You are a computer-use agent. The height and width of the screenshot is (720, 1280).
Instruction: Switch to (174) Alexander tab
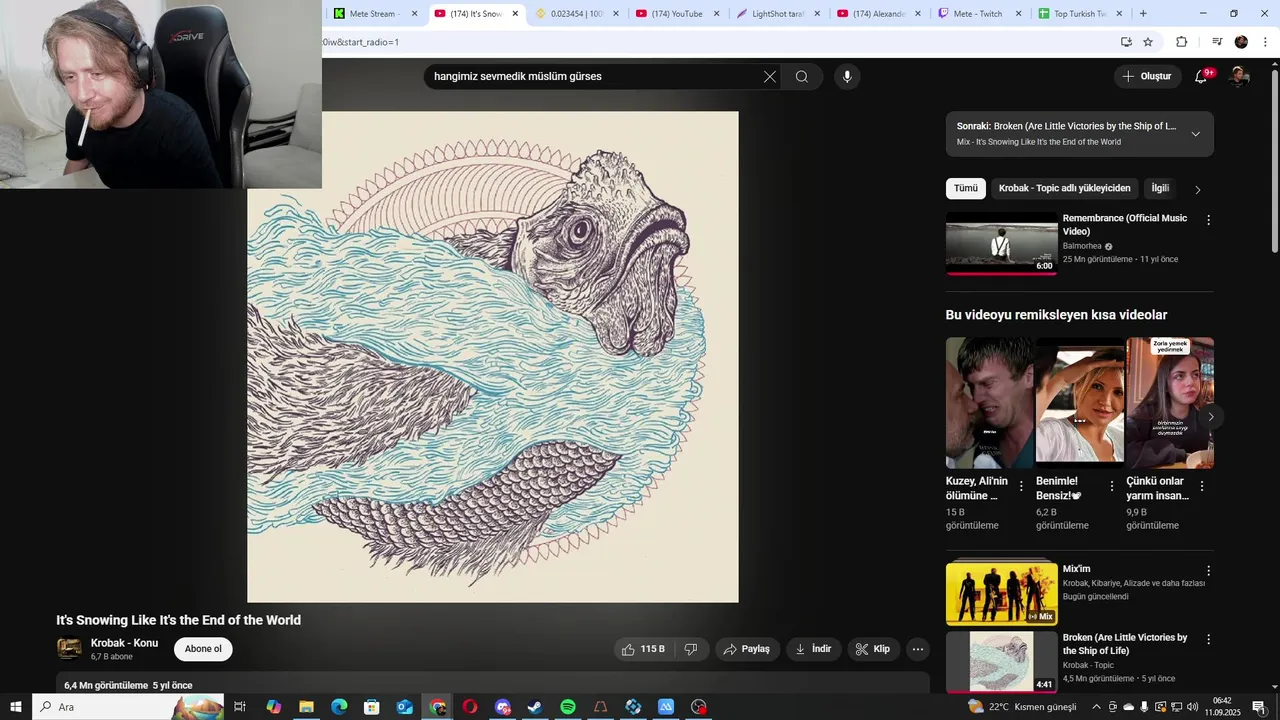(878, 14)
